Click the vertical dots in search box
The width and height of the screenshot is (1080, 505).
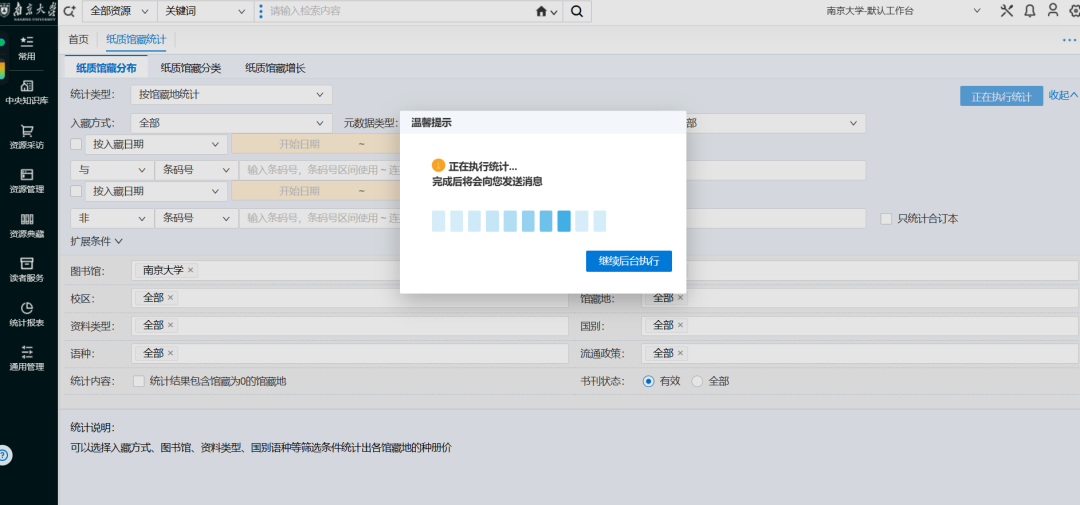pyautogui.click(x=260, y=11)
